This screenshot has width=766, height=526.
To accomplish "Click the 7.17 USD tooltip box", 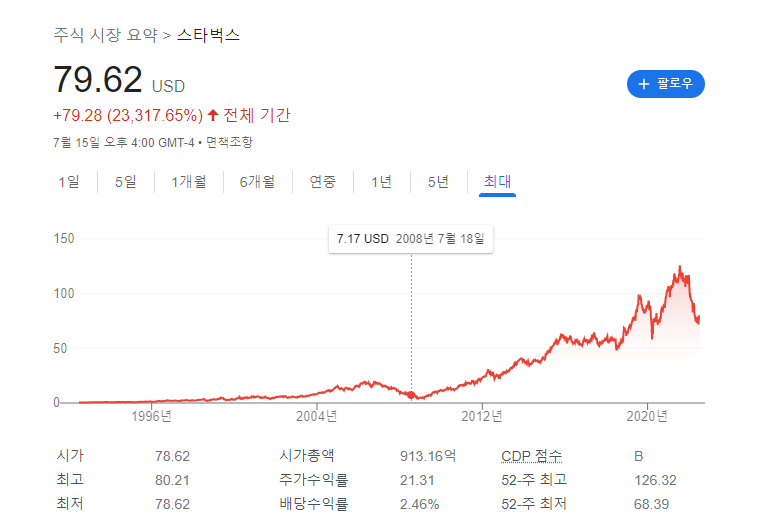I will click(x=411, y=239).
